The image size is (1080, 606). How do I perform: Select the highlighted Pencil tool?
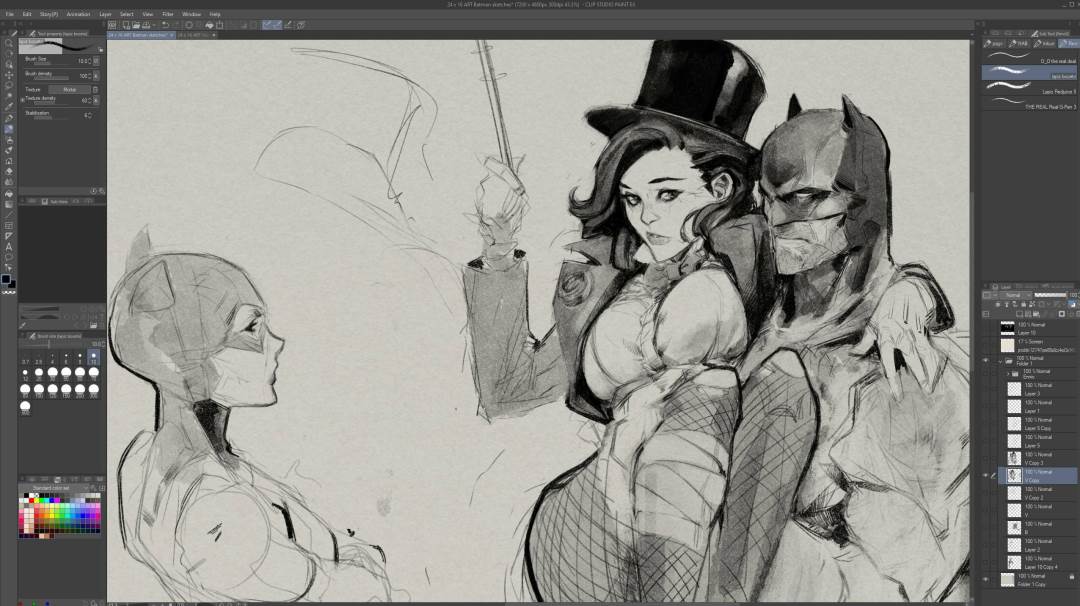click(x=9, y=129)
